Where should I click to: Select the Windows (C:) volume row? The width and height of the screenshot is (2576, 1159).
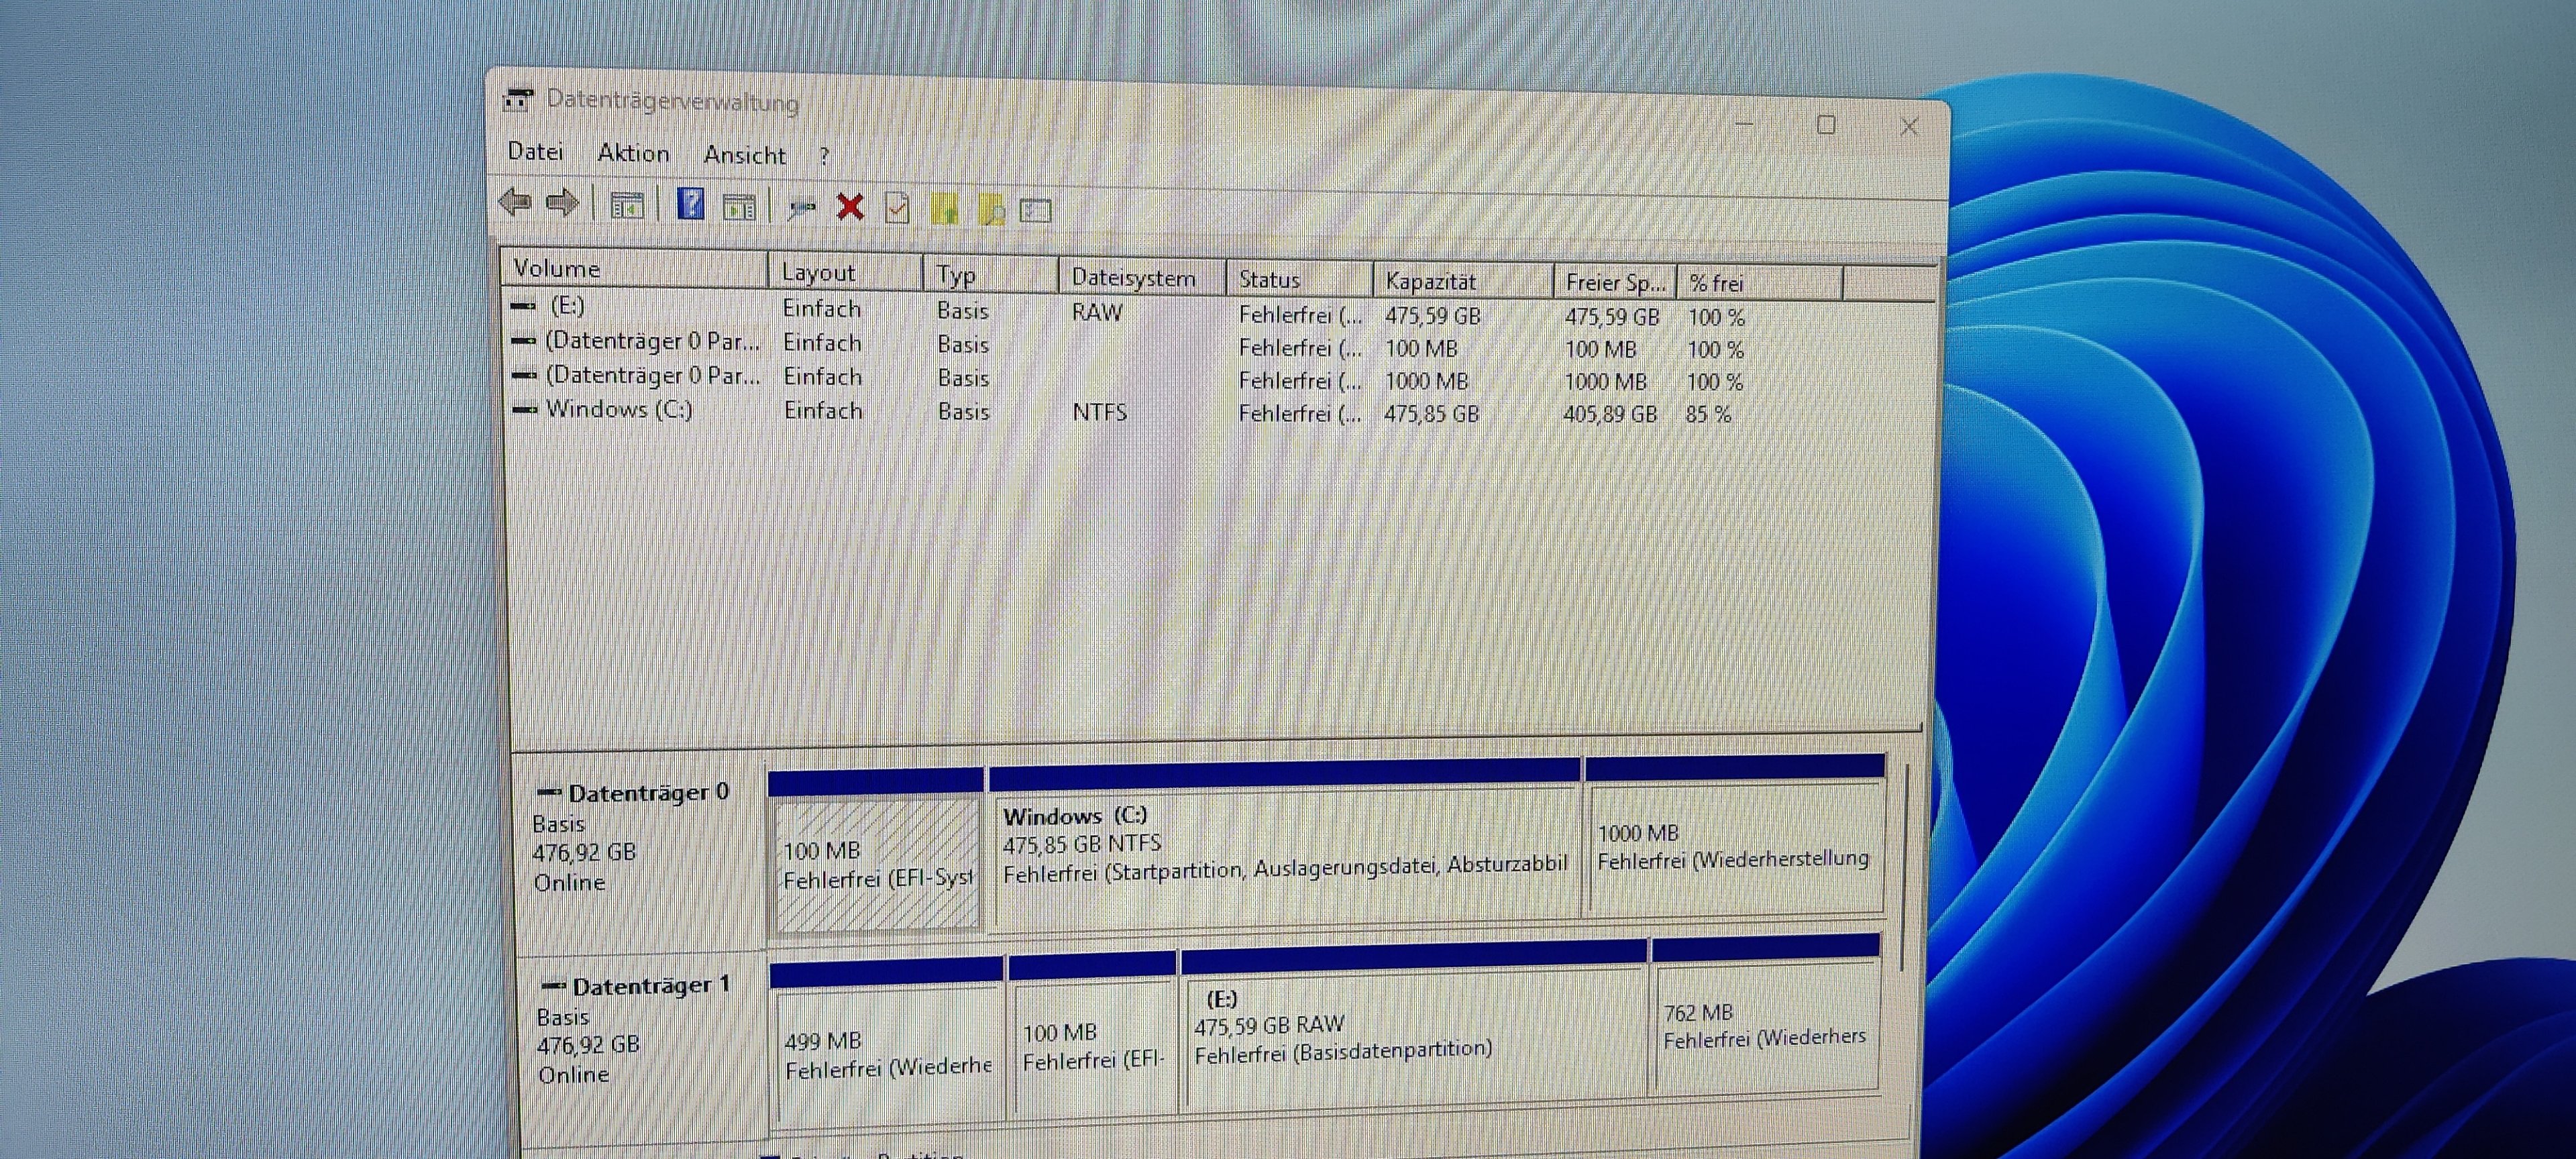click(x=618, y=409)
